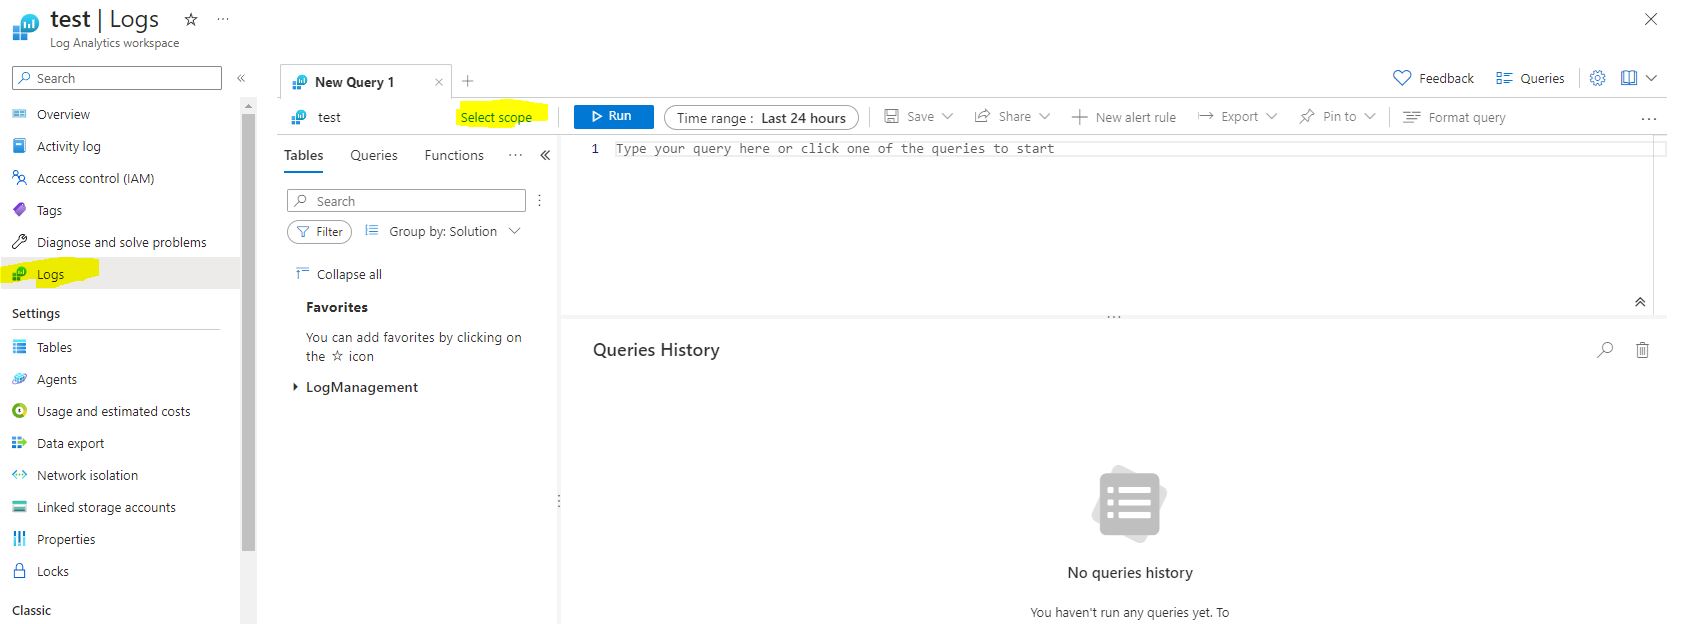The width and height of the screenshot is (1687, 624).
Task: Collapse the query editor with double chevron
Action: tap(1640, 301)
